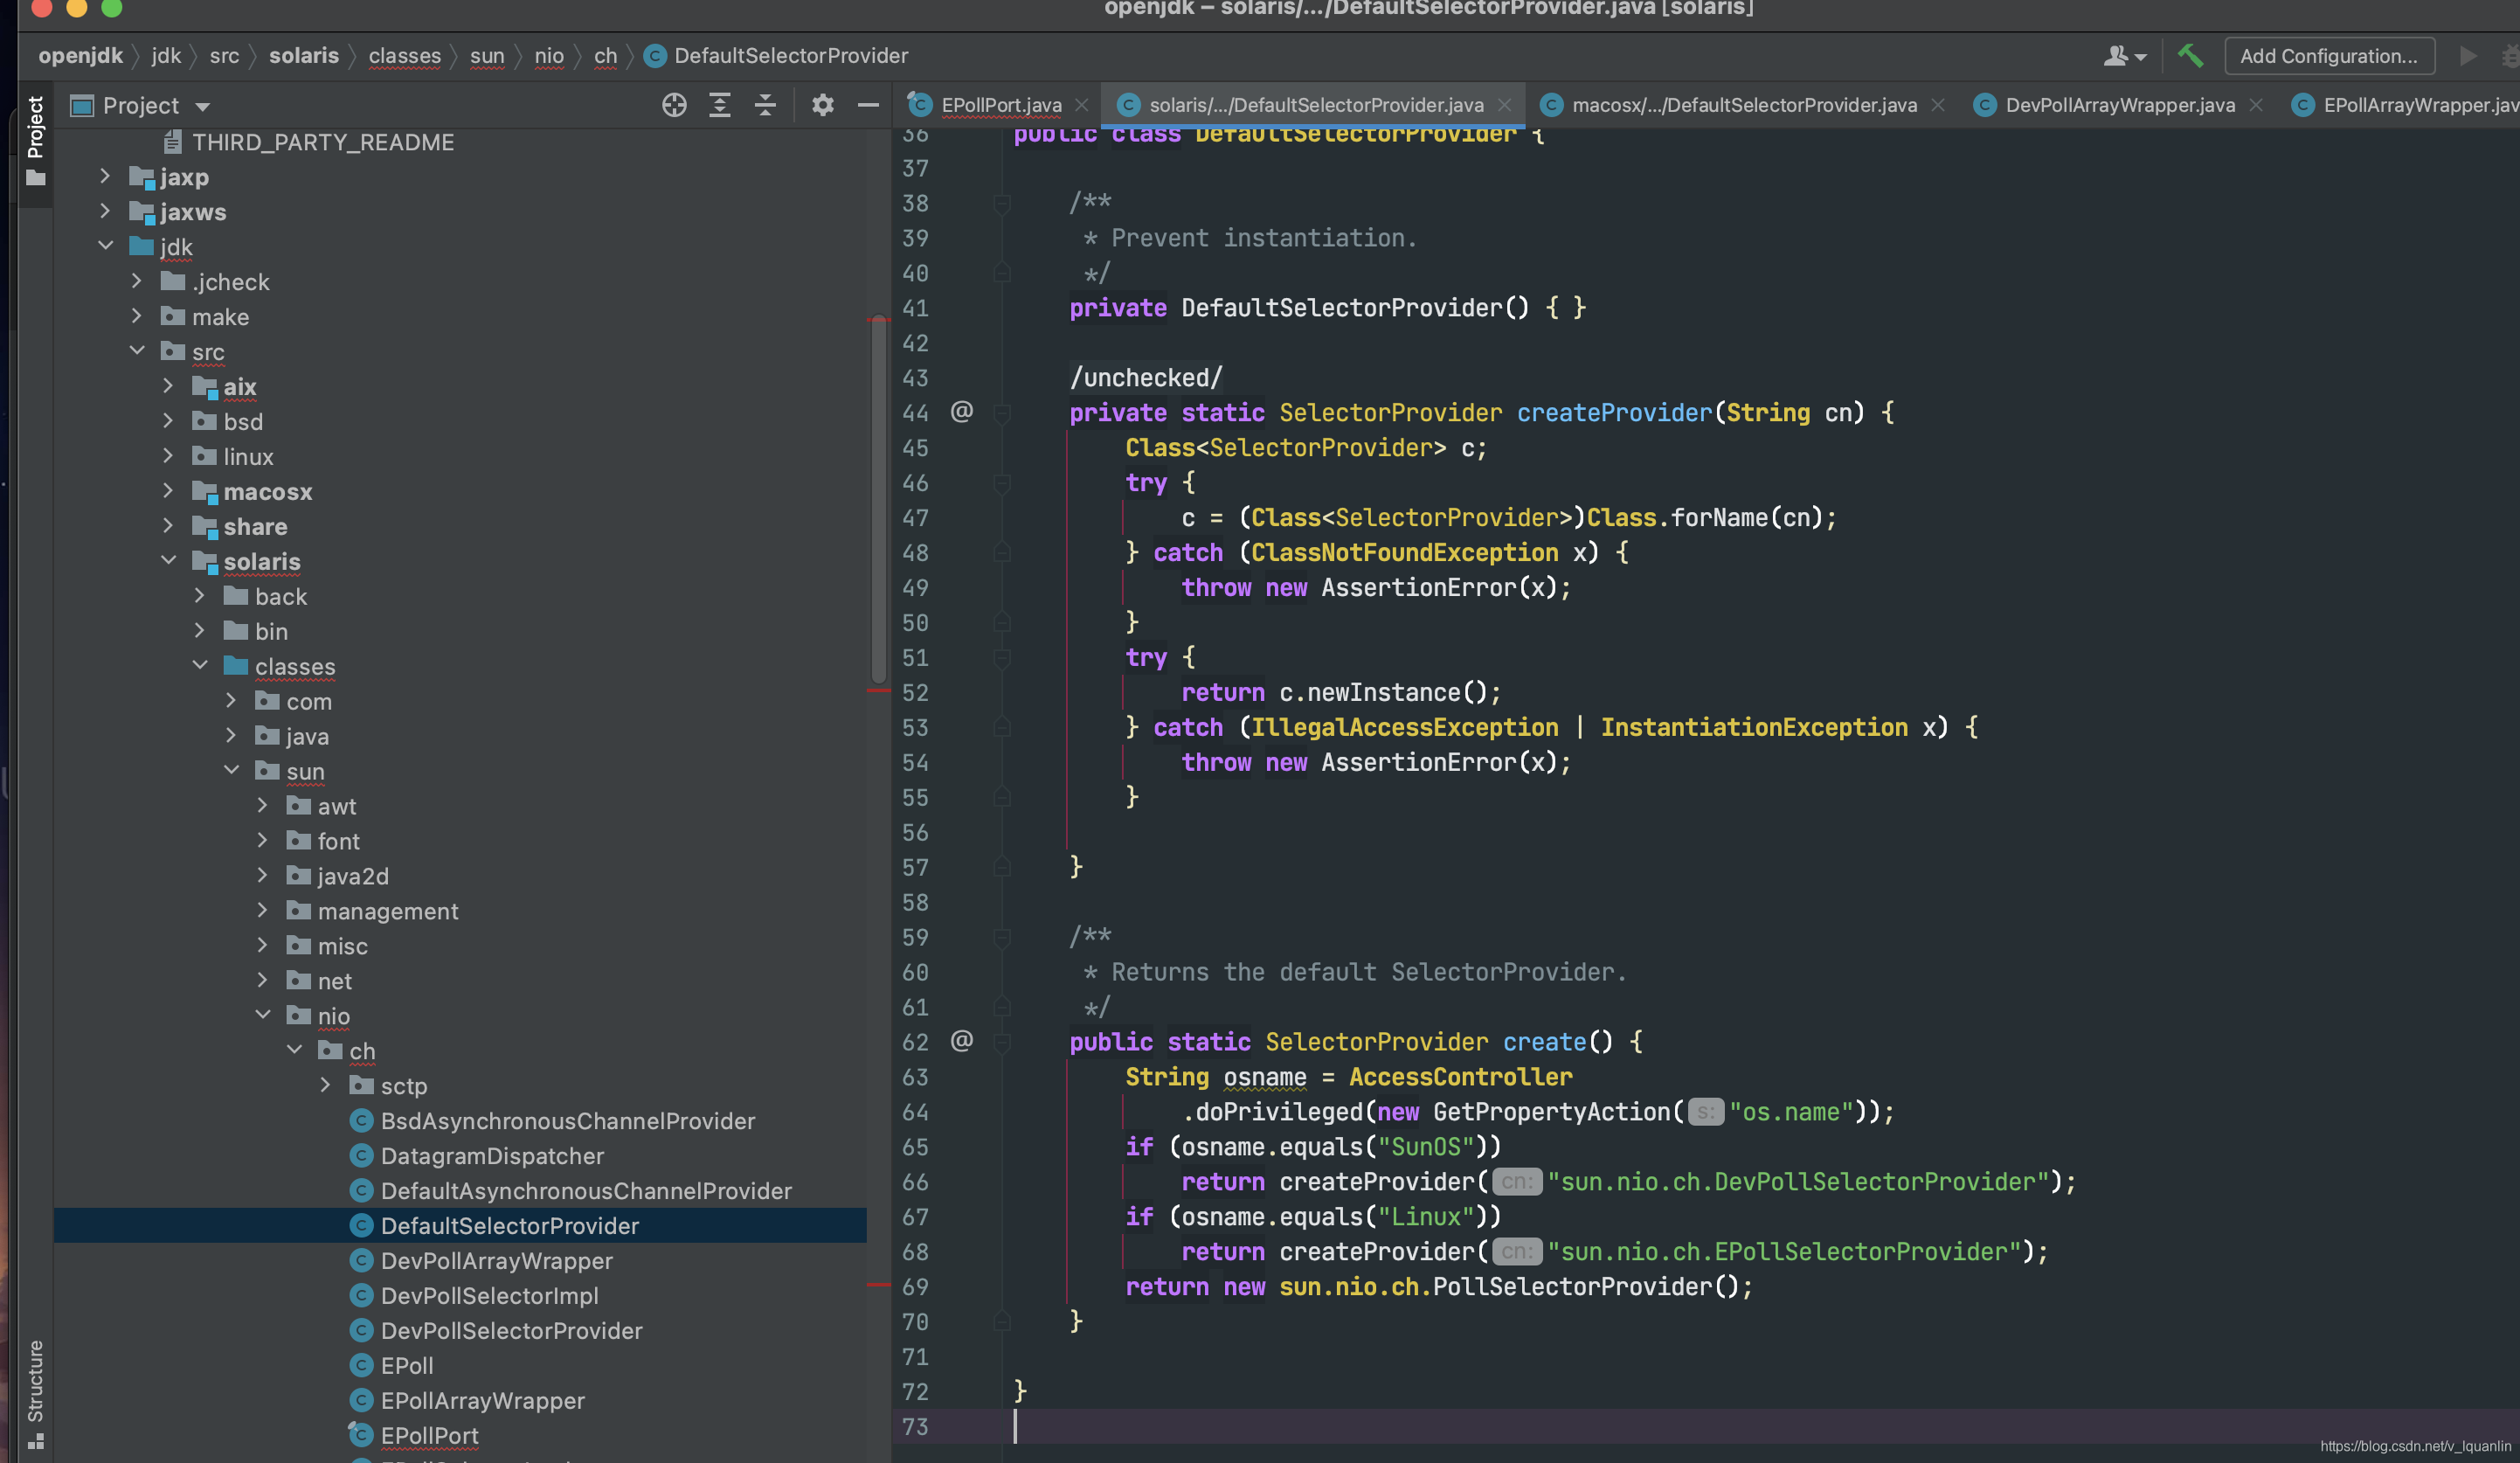The image size is (2520, 1463).
Task: Click the Run play icon in toolbar
Action: (x=2468, y=56)
